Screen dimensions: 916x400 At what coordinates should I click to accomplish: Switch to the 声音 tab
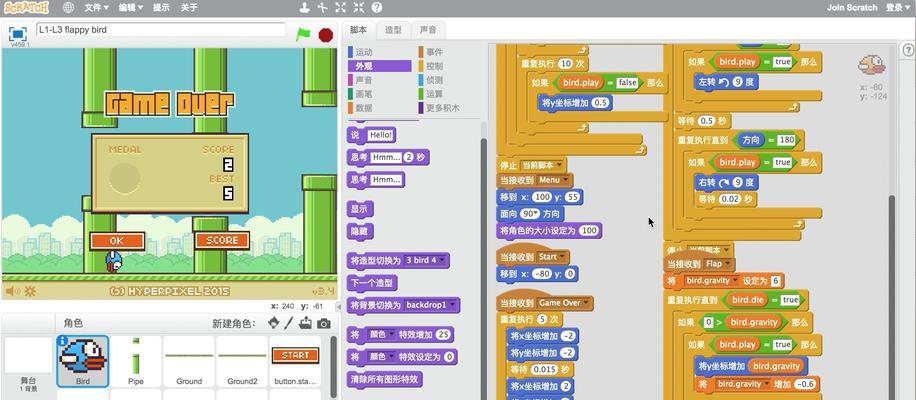point(428,30)
